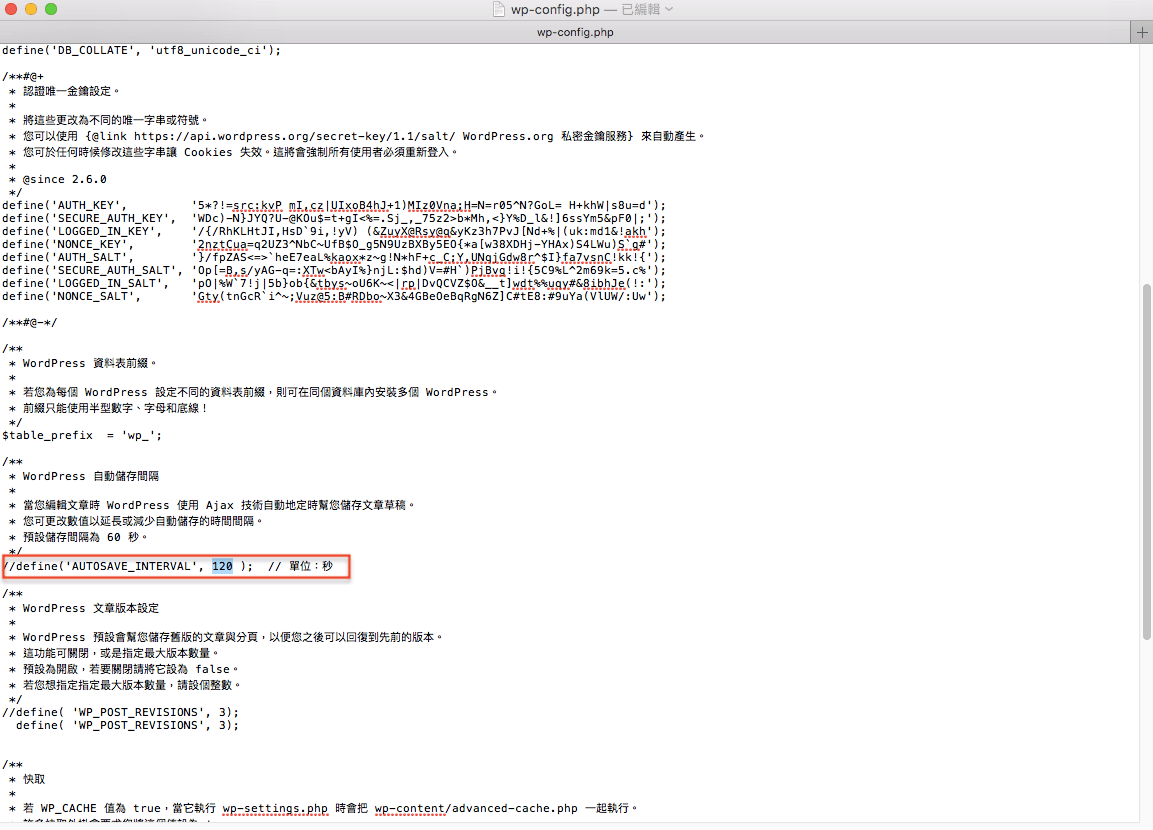Click the document proxy icon in title bar
Viewport: 1153px width, 830px height.
click(499, 10)
